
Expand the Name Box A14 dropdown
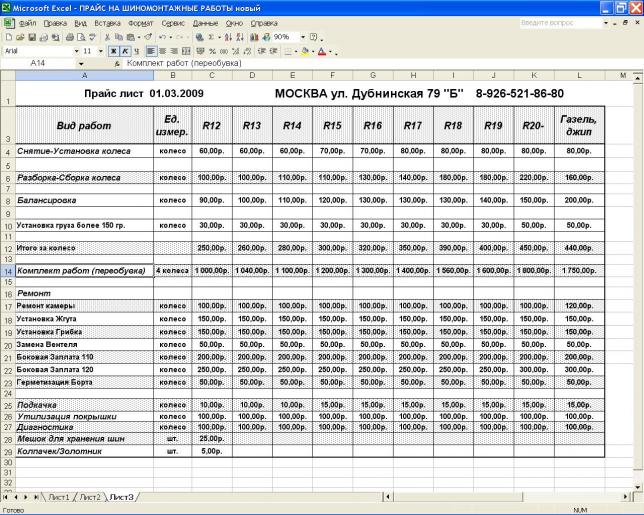click(81, 64)
